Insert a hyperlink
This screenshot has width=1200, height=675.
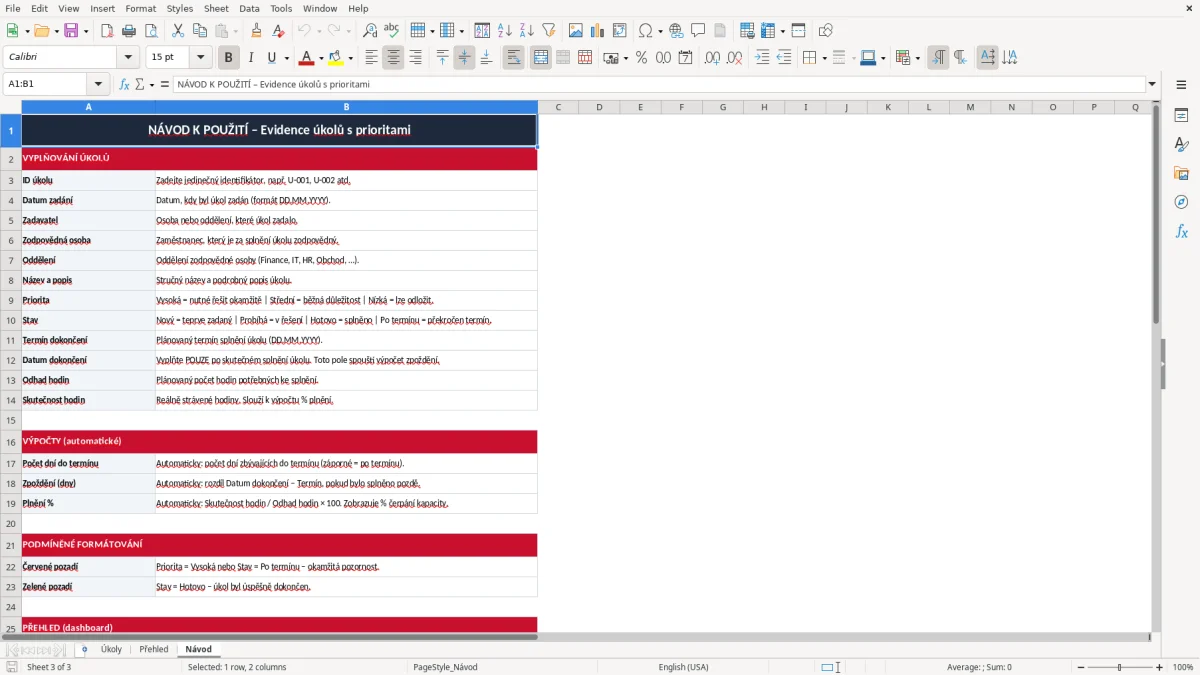coord(677,31)
